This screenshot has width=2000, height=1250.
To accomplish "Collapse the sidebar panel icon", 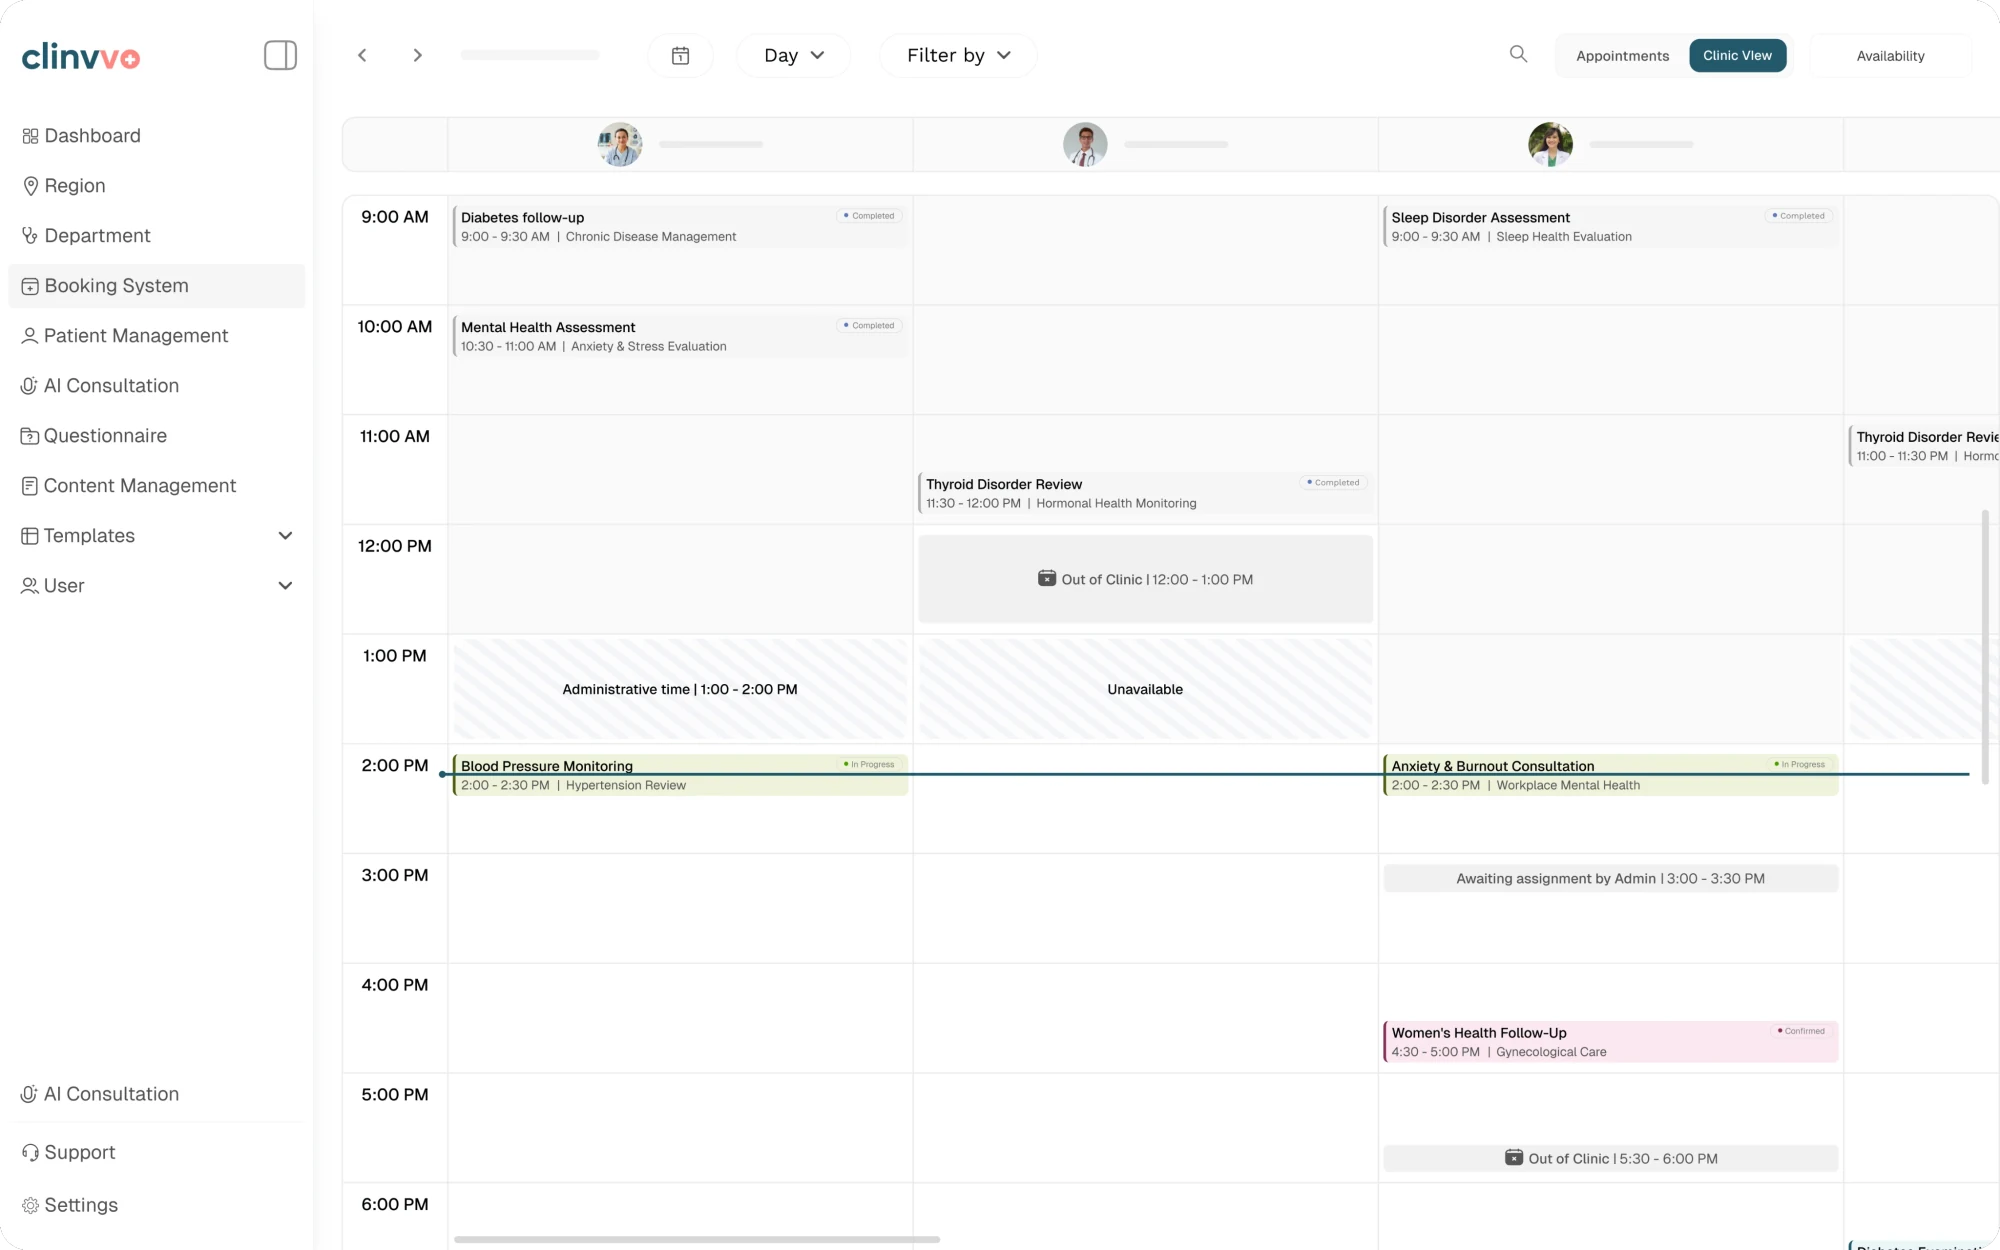I will pyautogui.click(x=280, y=55).
